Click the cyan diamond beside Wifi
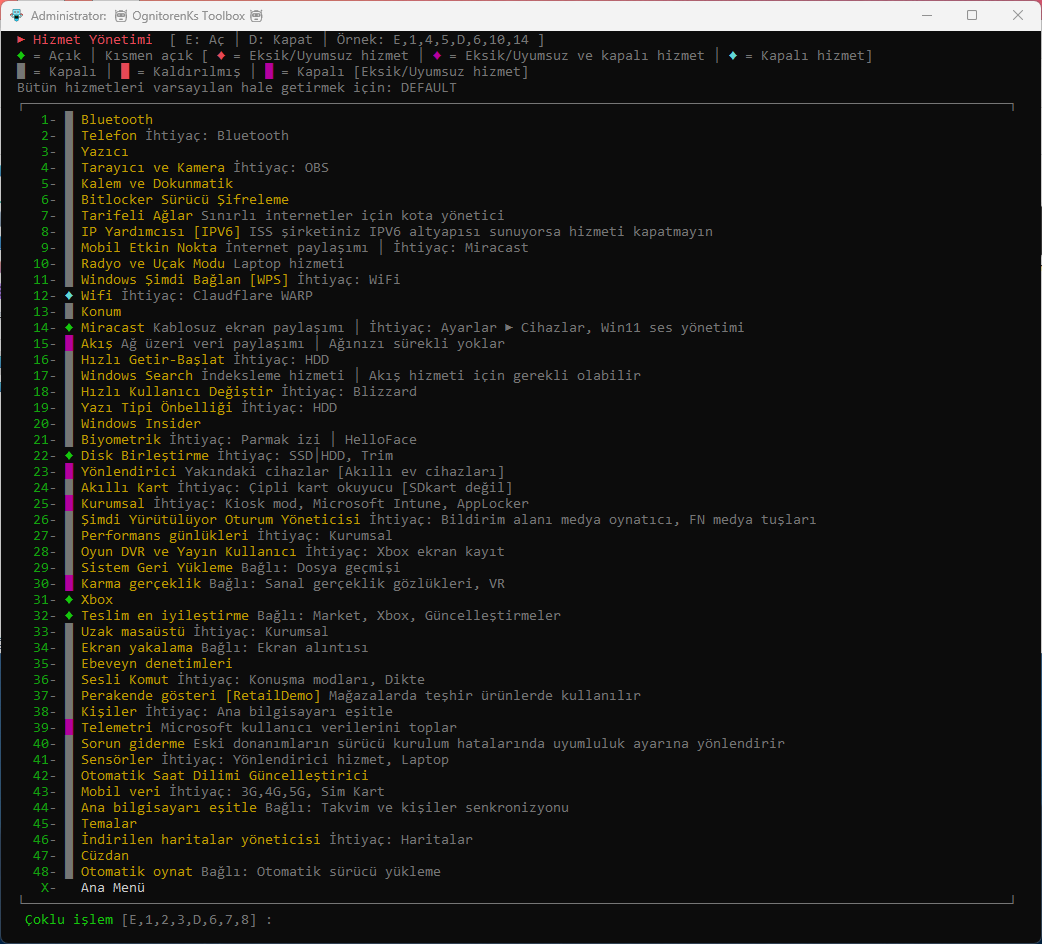1042x944 pixels. coord(69,296)
